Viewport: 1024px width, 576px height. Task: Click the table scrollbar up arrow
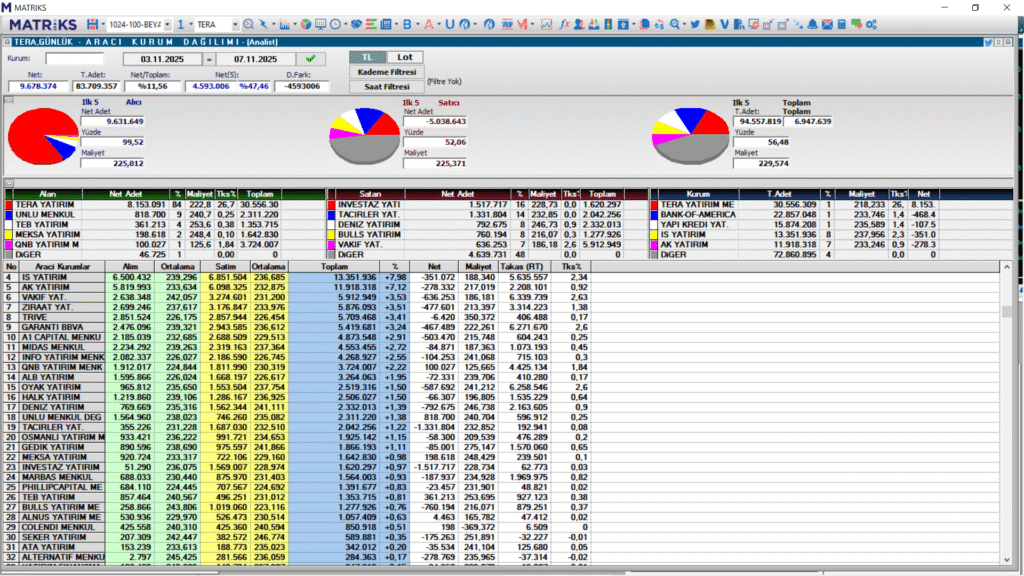pyautogui.click(x=1006, y=267)
